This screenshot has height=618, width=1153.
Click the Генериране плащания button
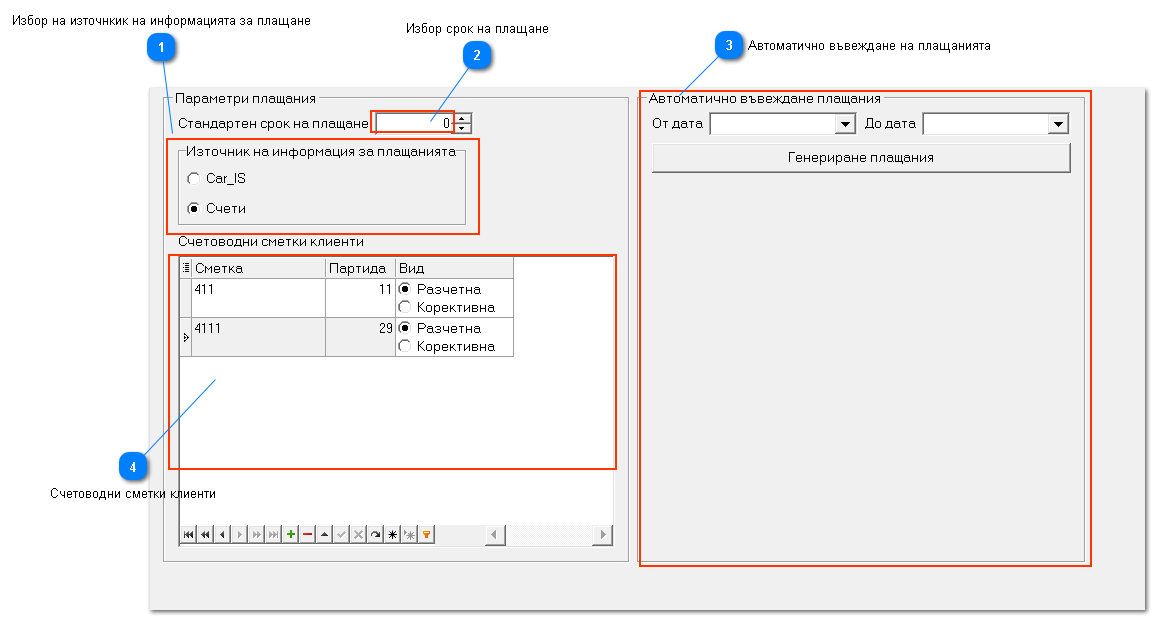pos(861,158)
